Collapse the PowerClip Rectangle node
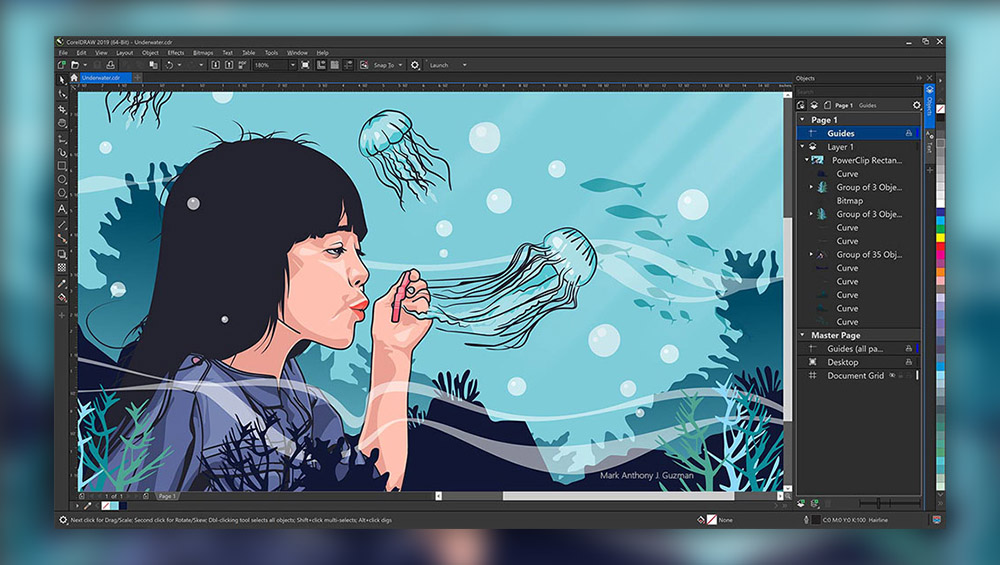 (807, 160)
